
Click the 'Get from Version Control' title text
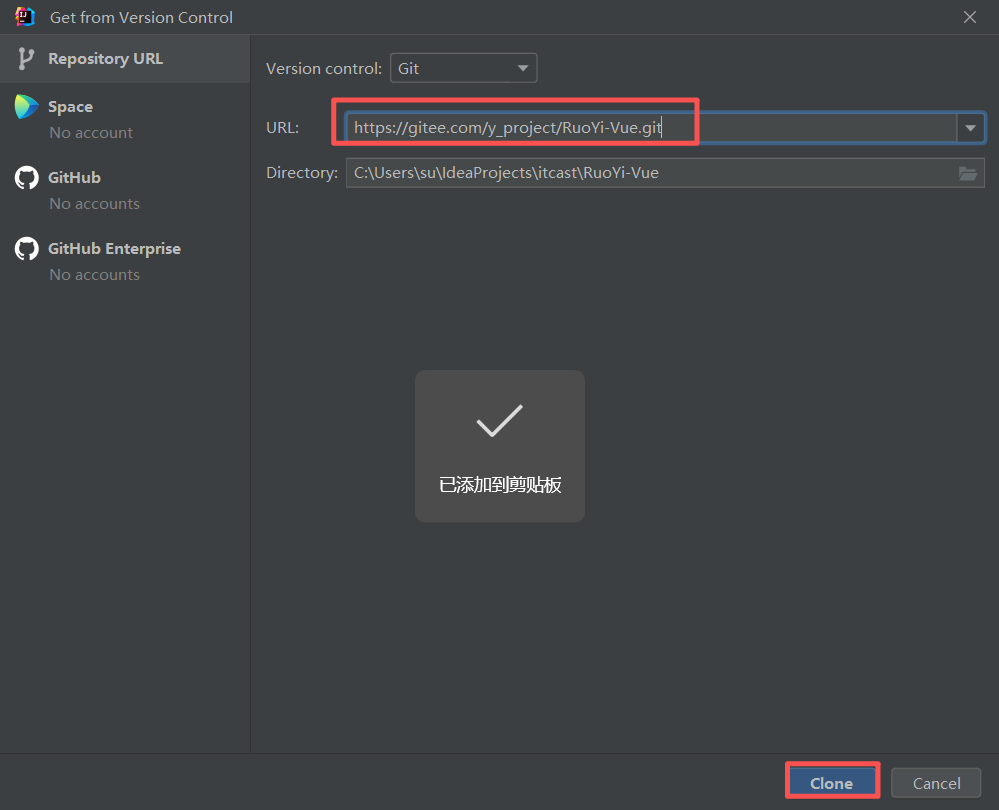click(x=141, y=17)
